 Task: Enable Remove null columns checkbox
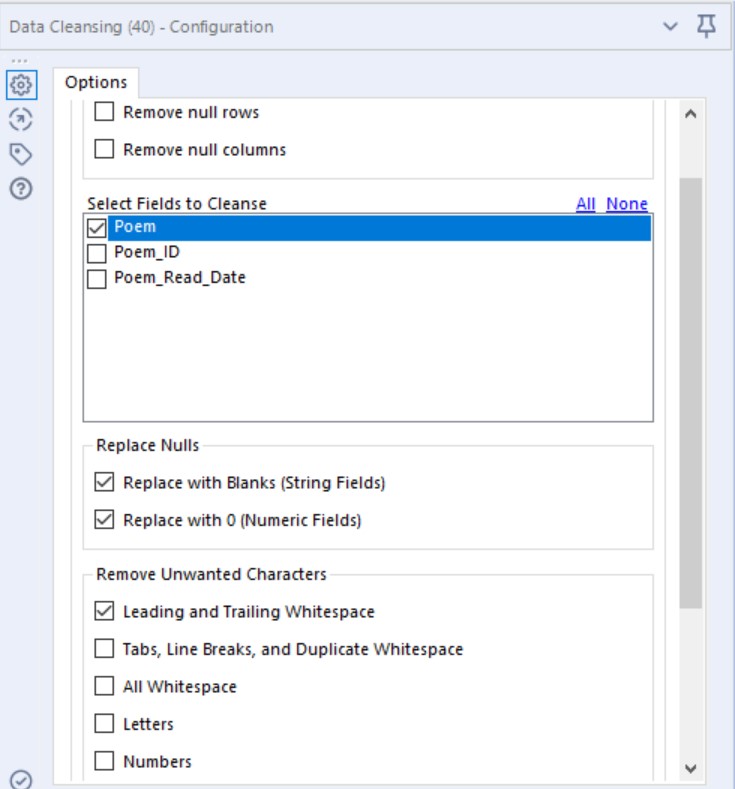click(x=104, y=150)
